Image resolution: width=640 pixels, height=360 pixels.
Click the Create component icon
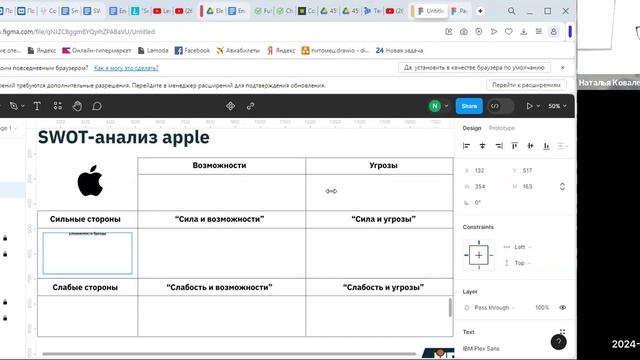click(x=230, y=106)
